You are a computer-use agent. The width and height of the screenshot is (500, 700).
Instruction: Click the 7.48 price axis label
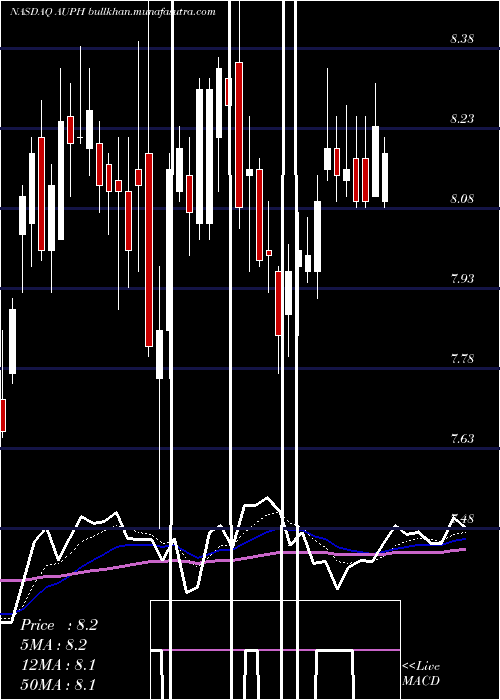pos(462,518)
